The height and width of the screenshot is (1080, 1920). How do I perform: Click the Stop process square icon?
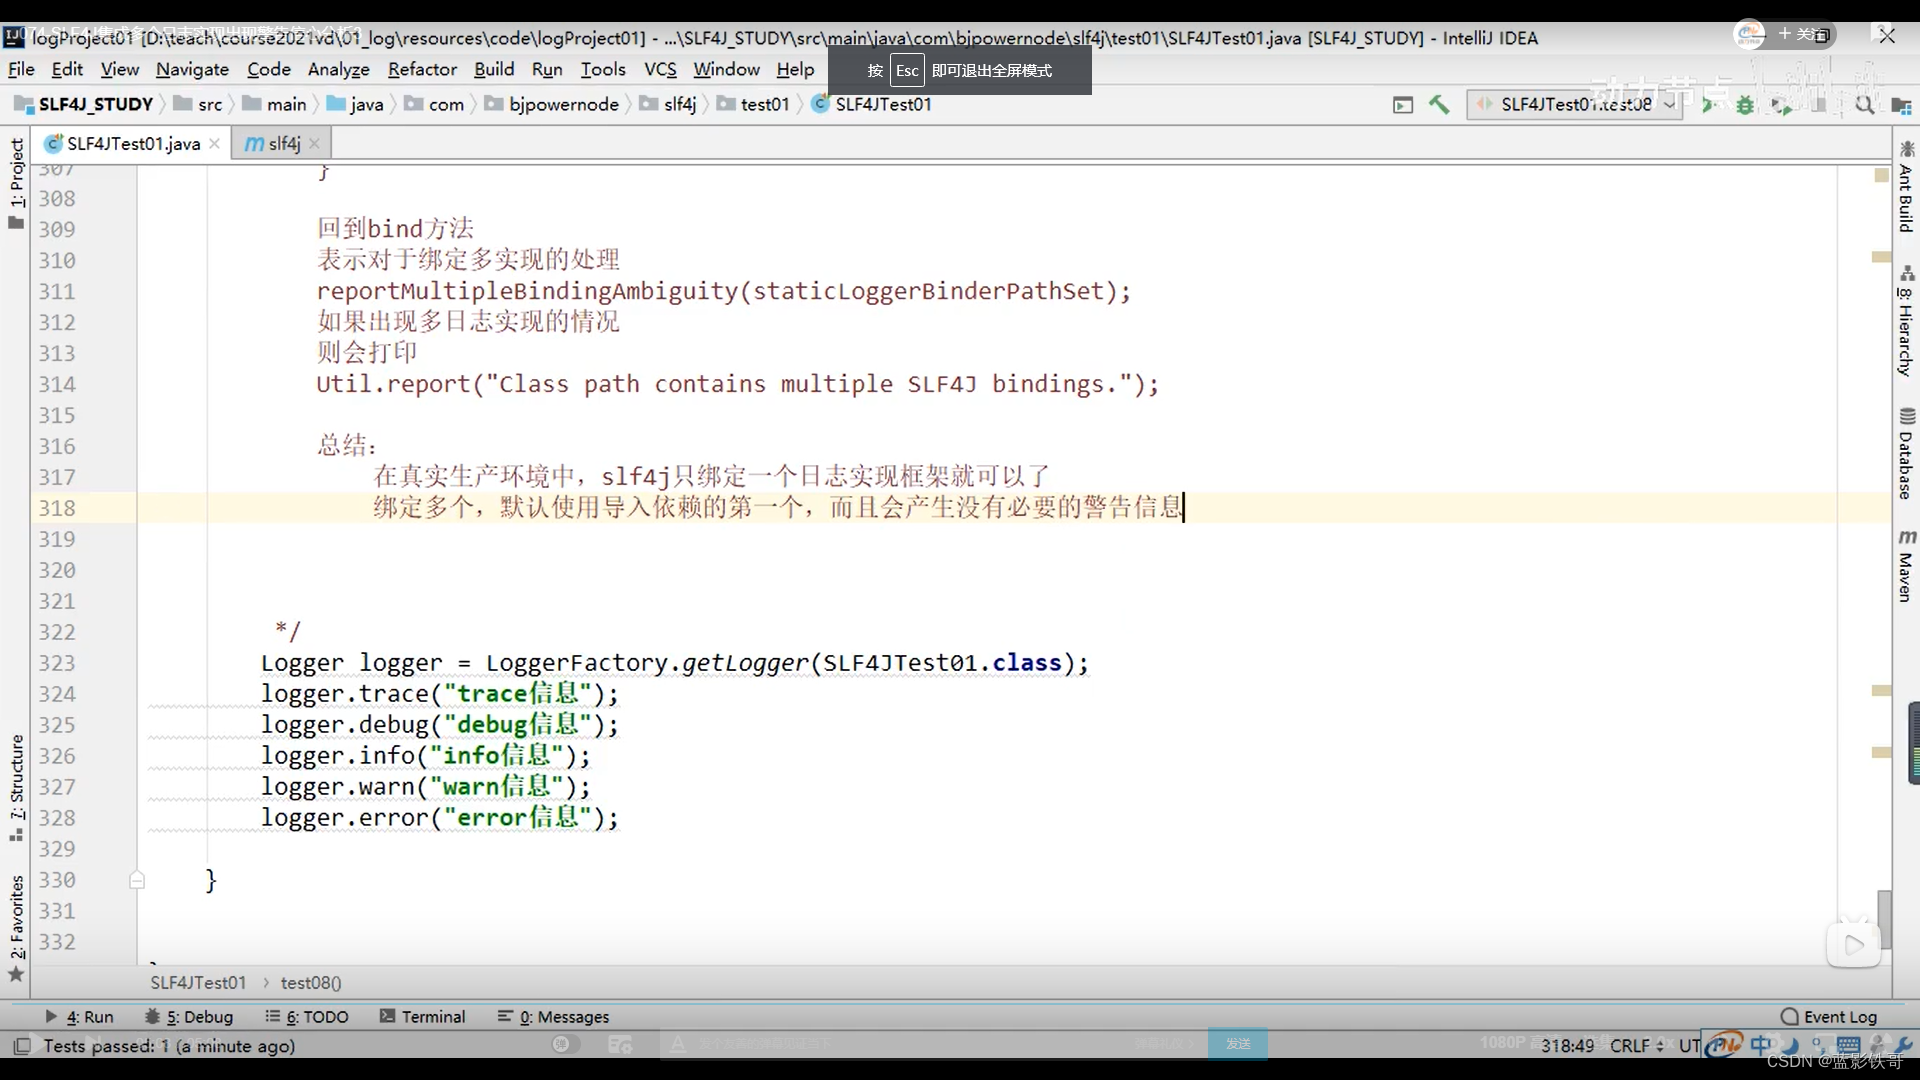[1819, 104]
